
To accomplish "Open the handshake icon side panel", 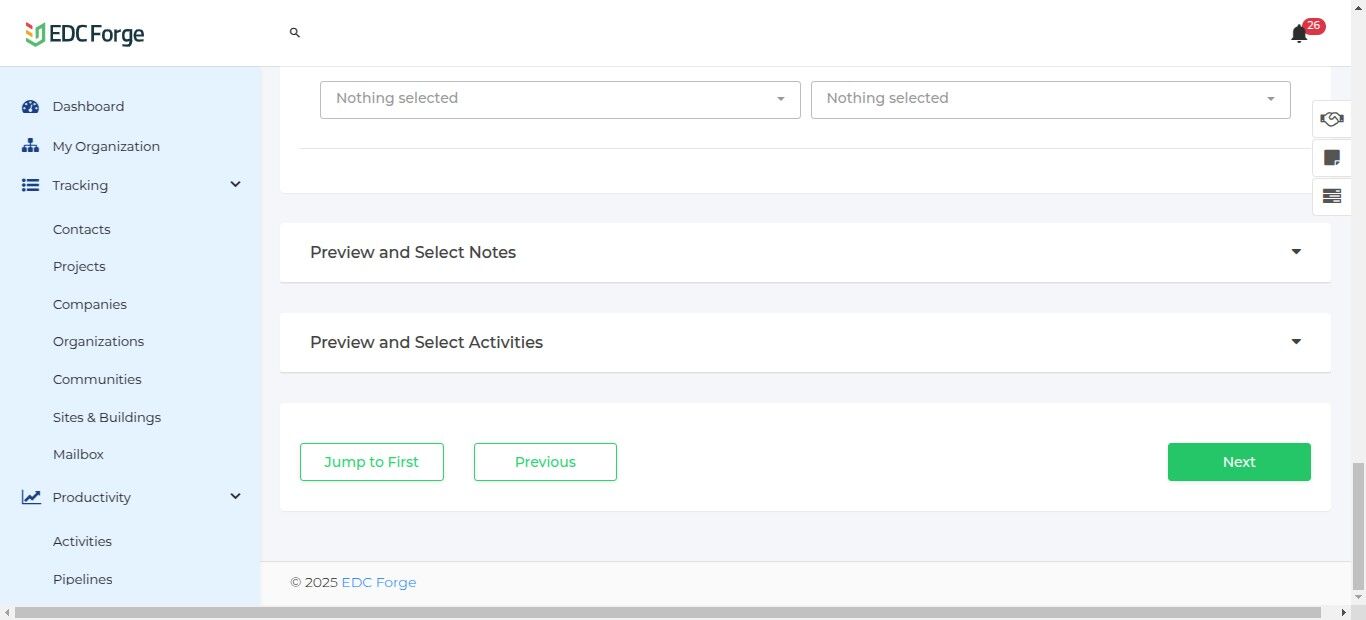I will 1331,119.
